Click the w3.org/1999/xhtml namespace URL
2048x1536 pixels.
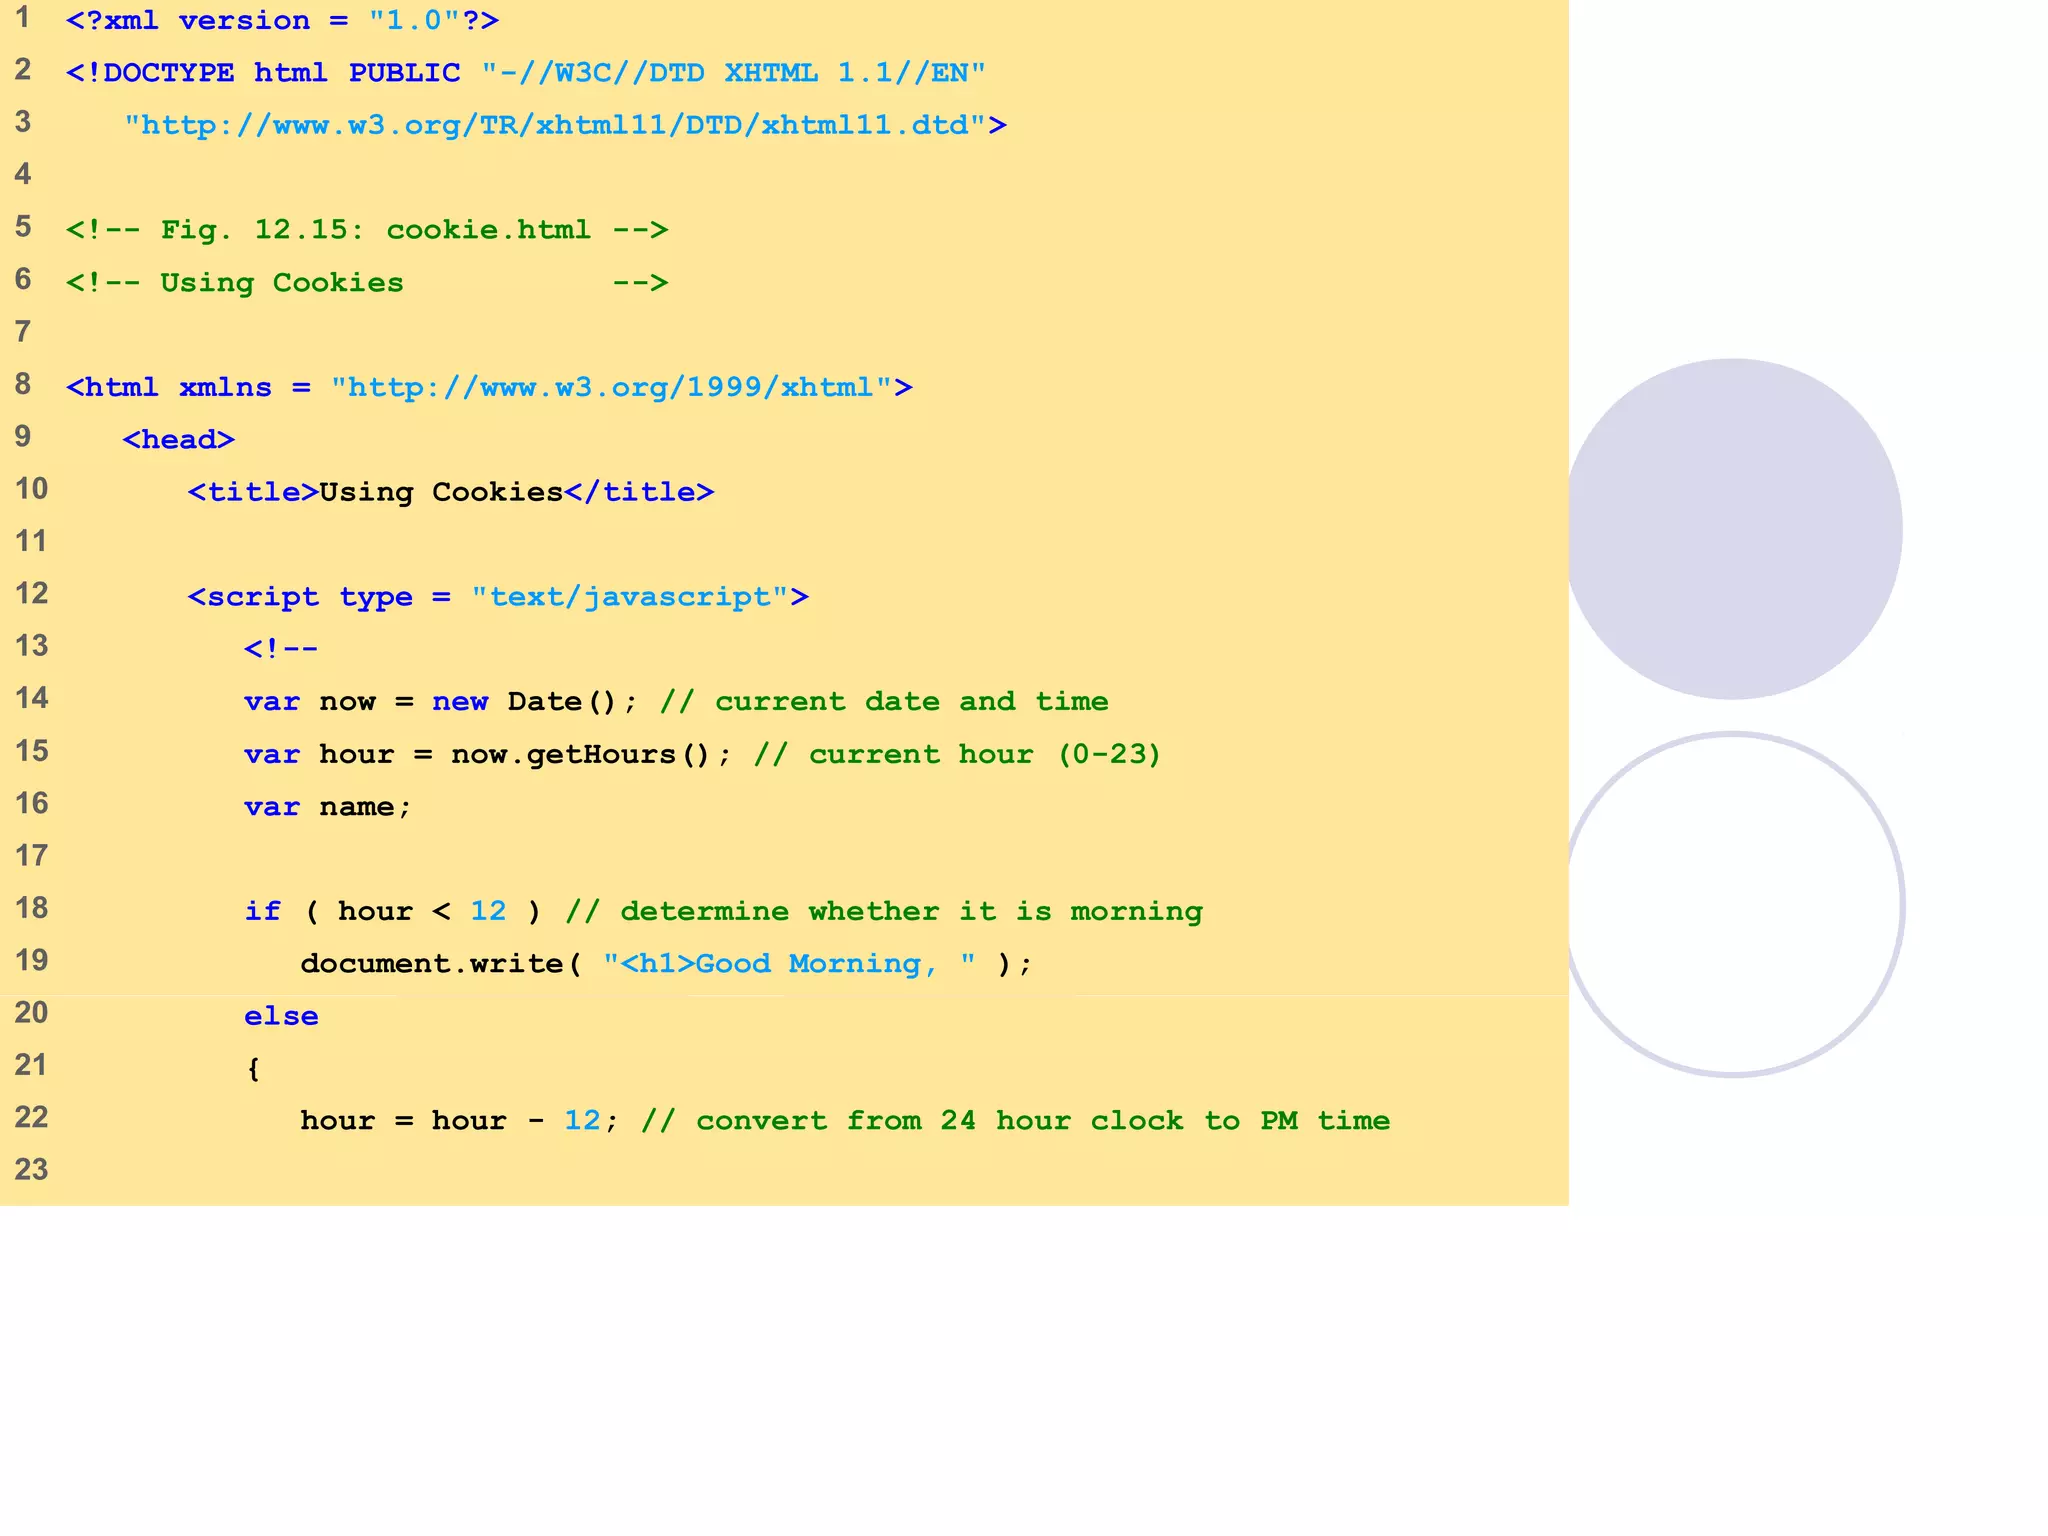tap(610, 387)
